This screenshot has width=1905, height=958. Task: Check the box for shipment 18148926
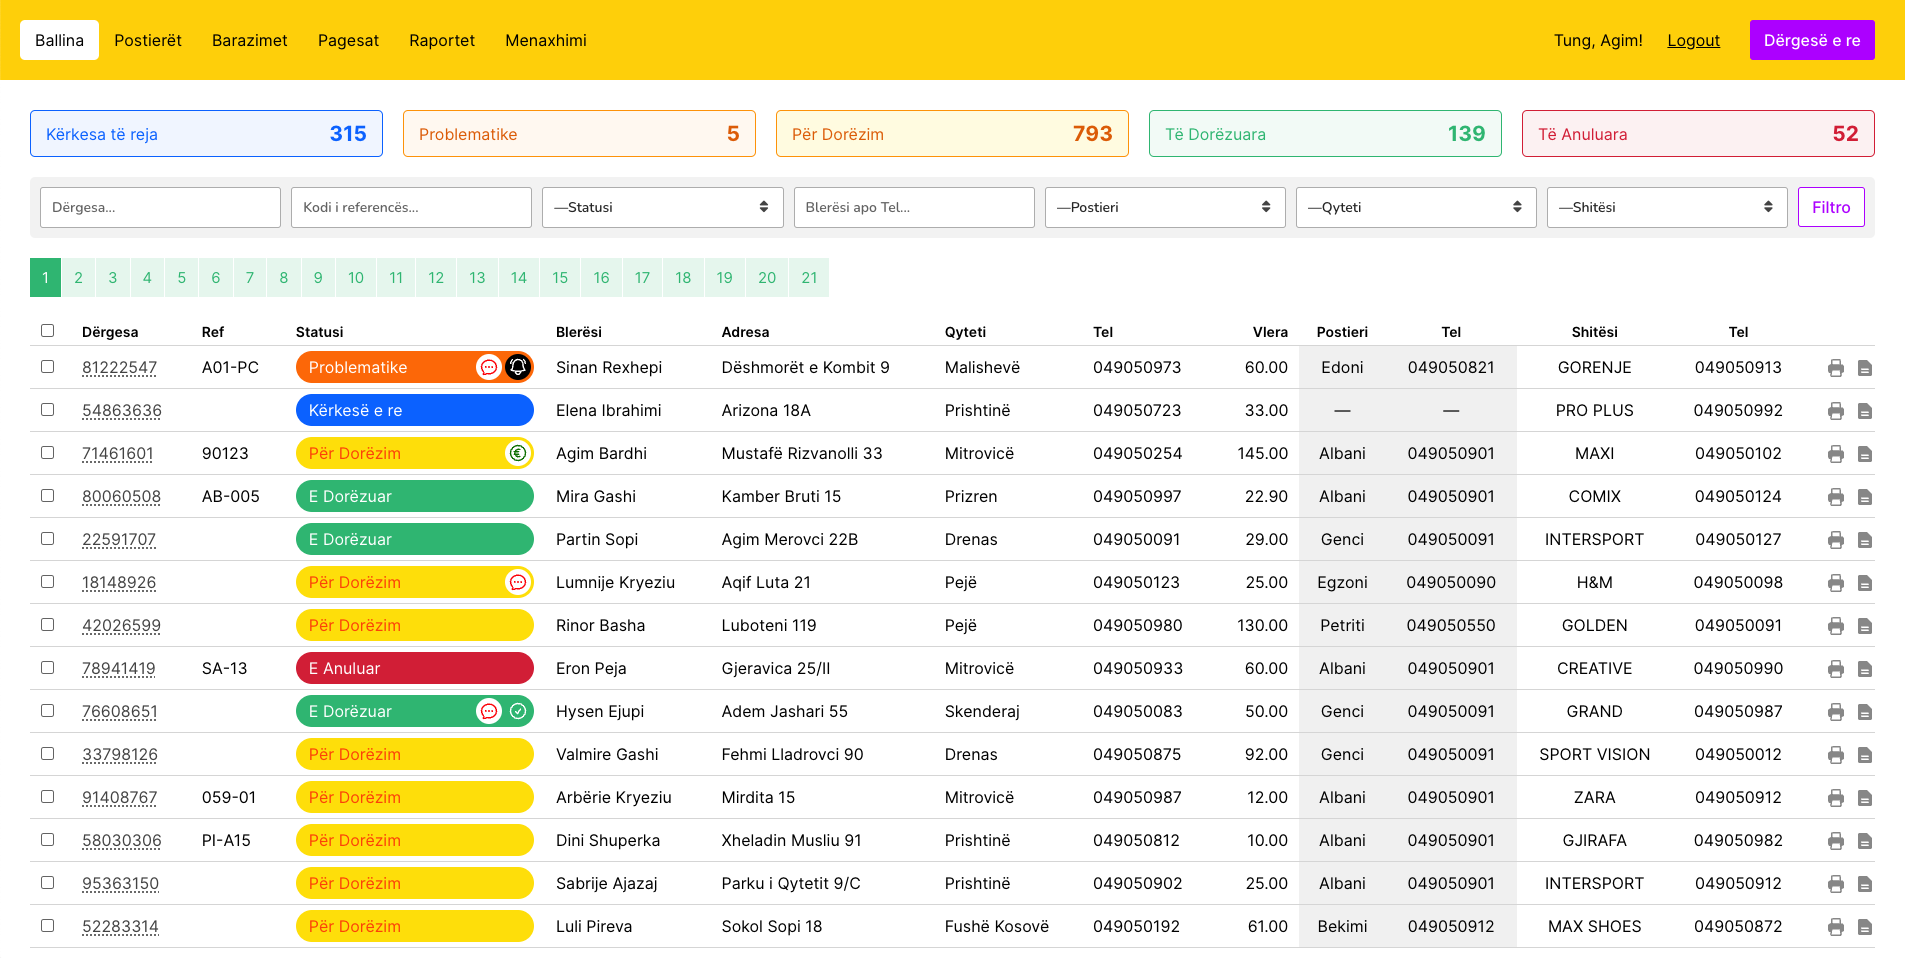click(x=47, y=582)
